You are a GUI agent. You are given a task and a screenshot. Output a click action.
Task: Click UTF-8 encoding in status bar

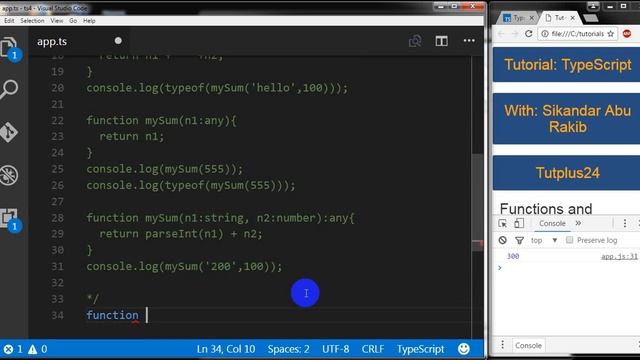tap(336, 349)
